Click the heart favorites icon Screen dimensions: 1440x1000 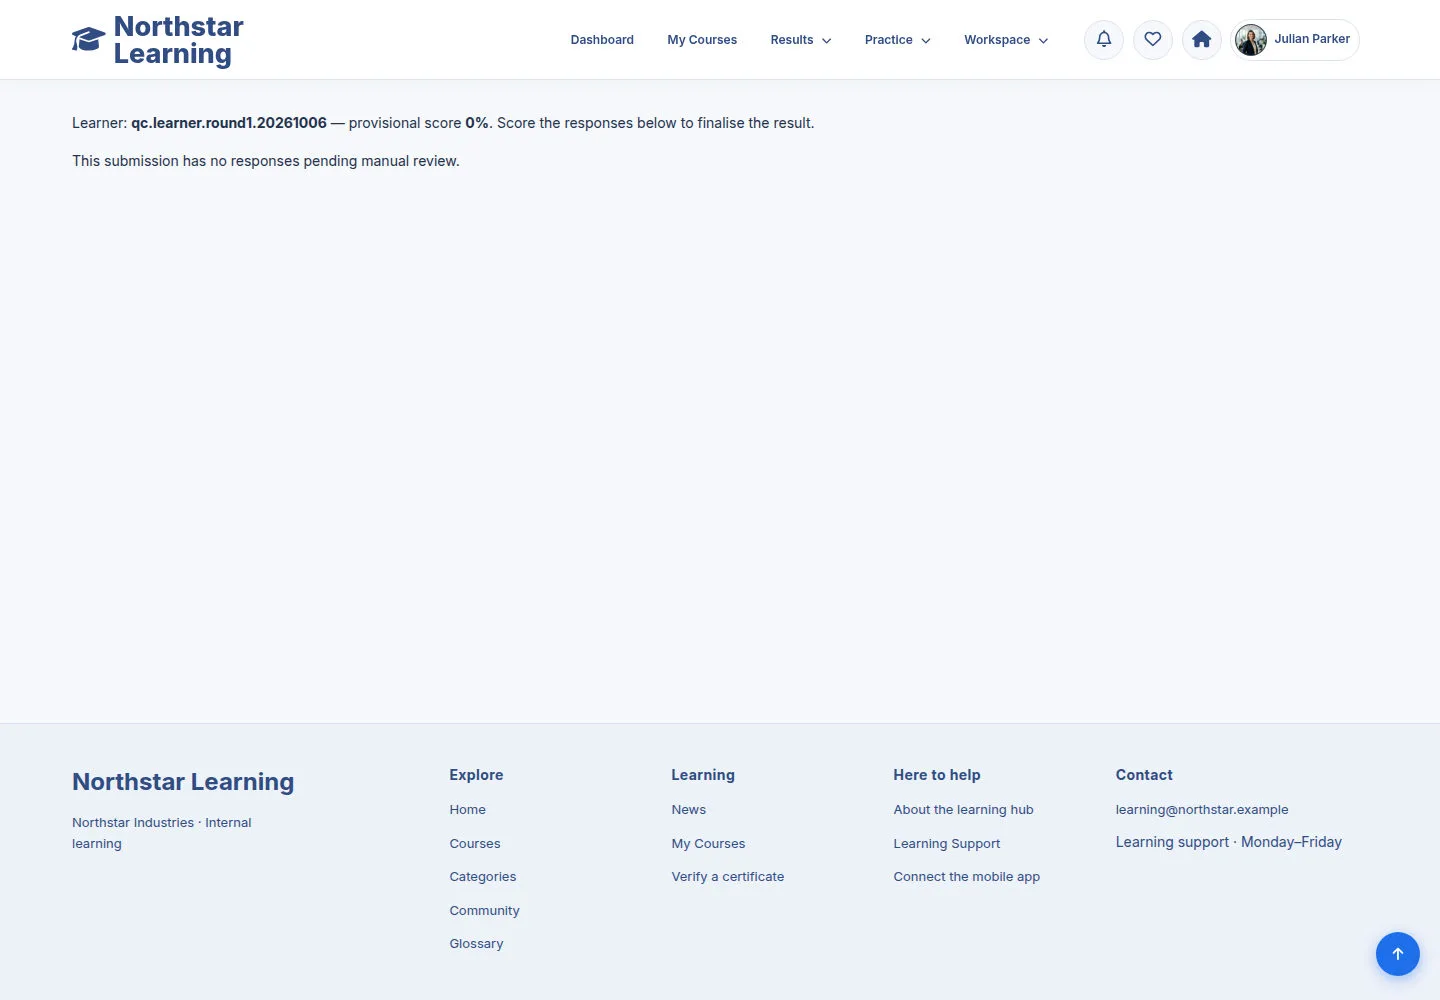point(1153,40)
